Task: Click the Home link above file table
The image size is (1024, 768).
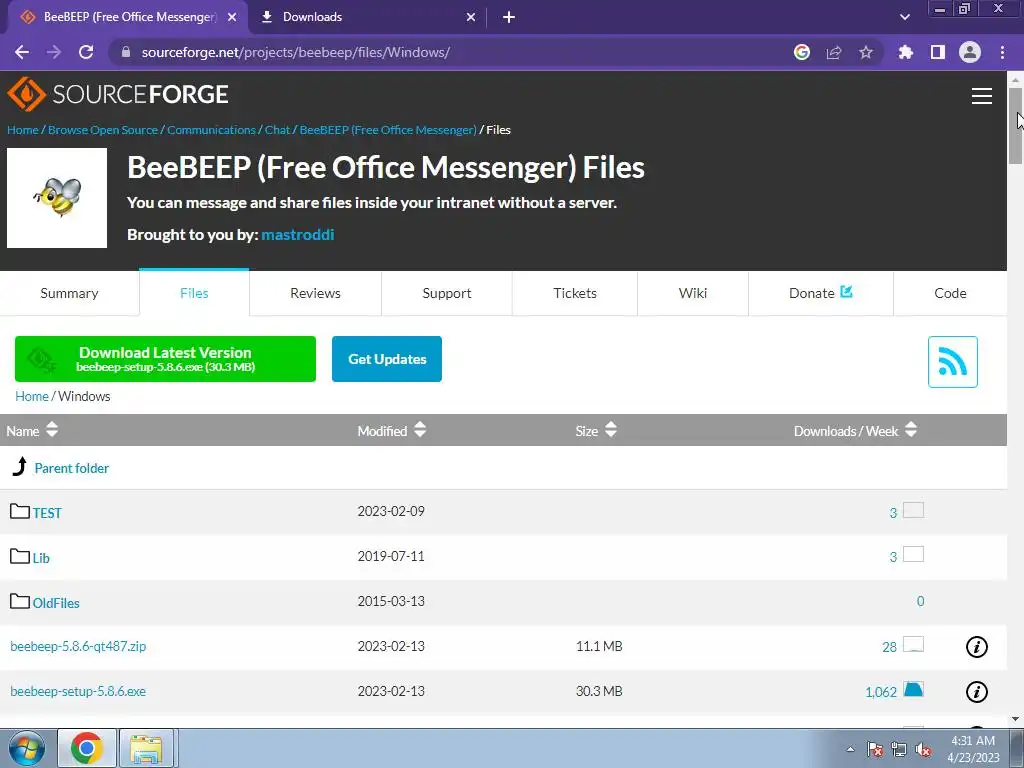Action: (x=31, y=396)
